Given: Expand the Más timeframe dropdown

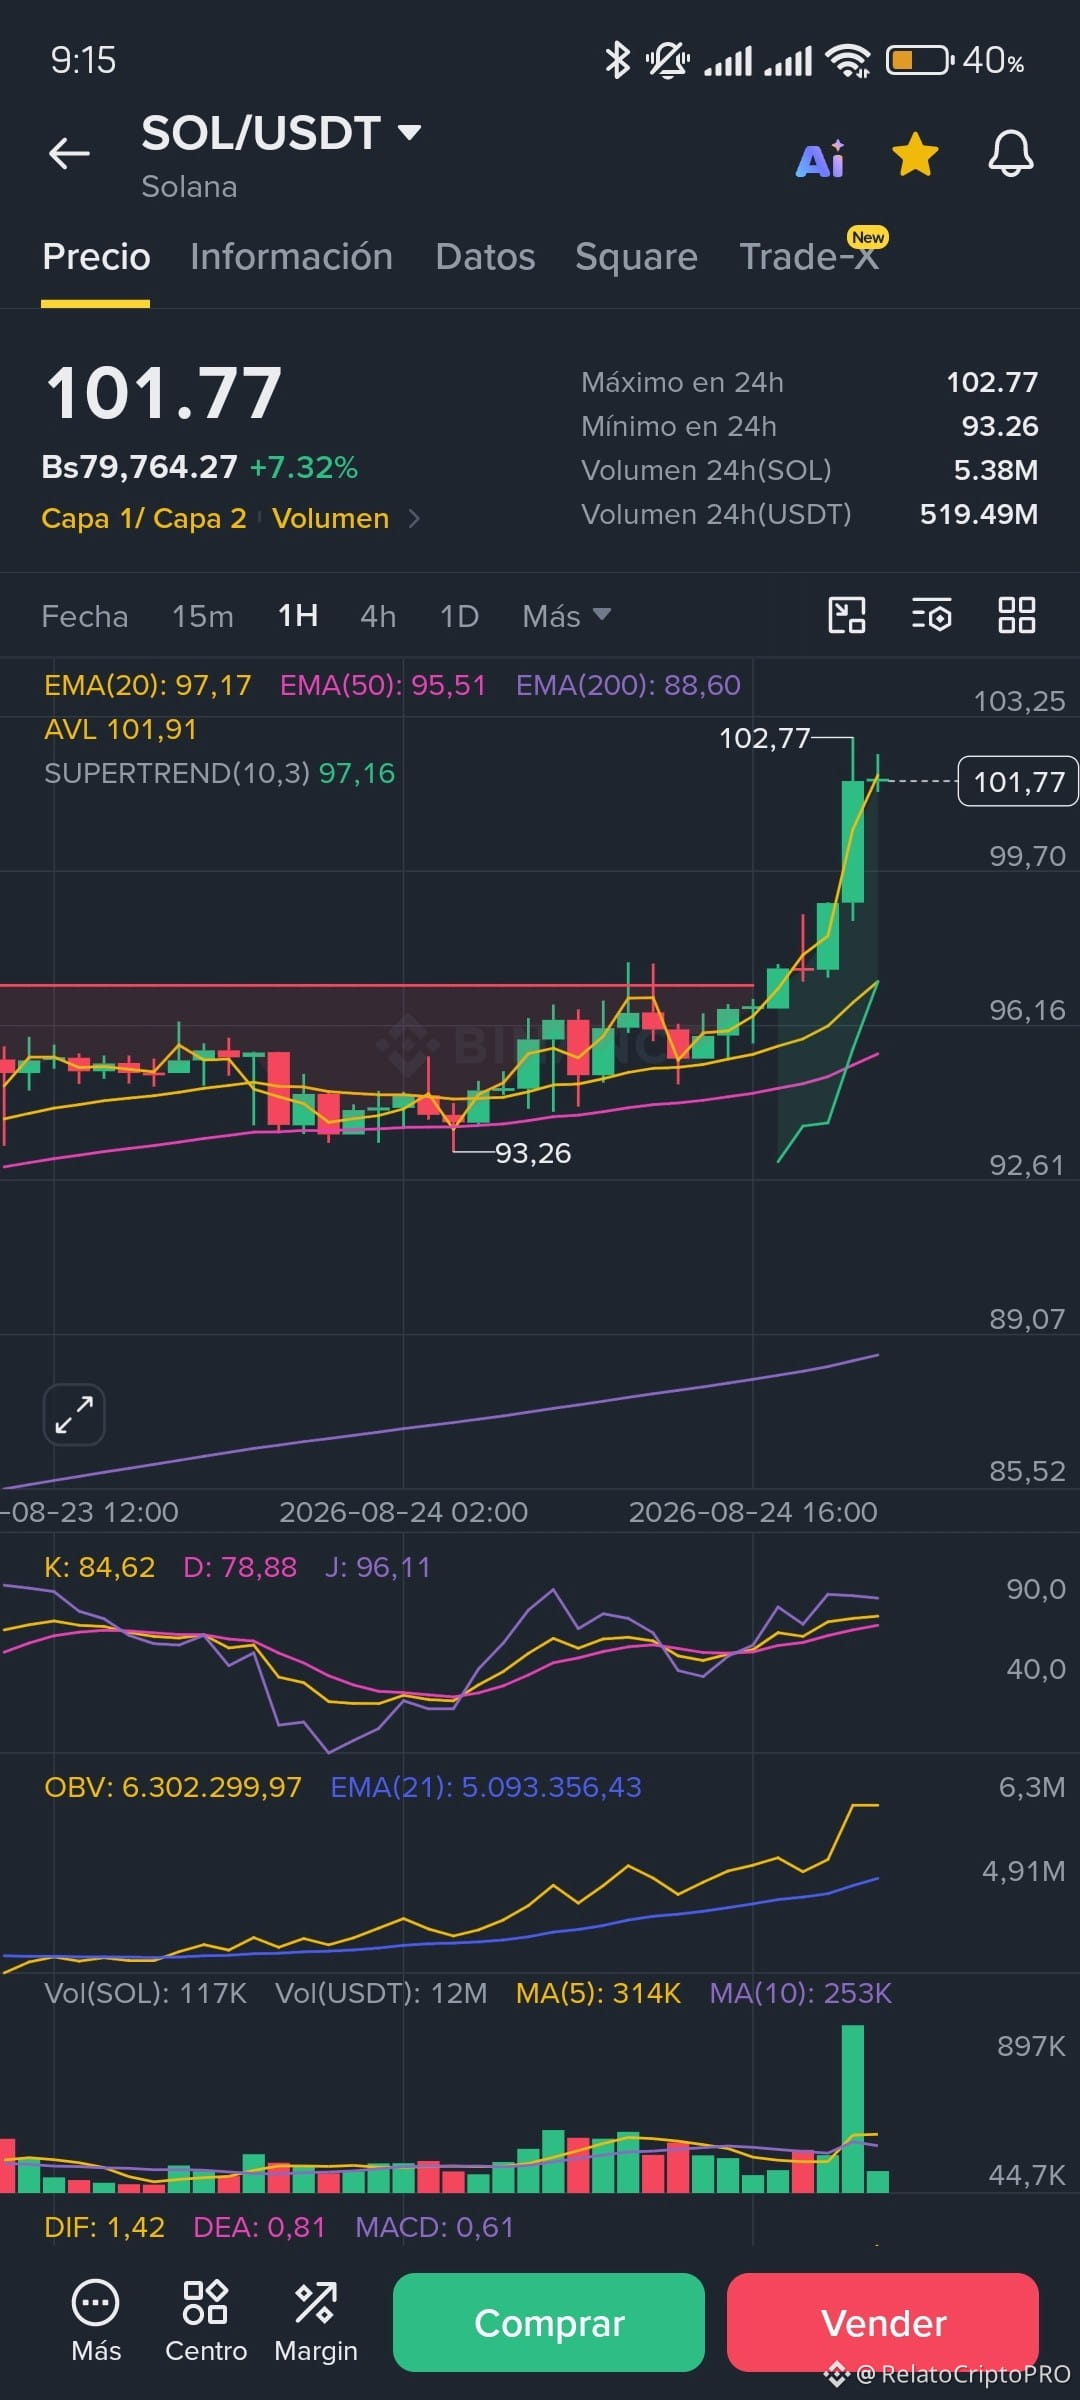Looking at the screenshot, I should pos(566,616).
